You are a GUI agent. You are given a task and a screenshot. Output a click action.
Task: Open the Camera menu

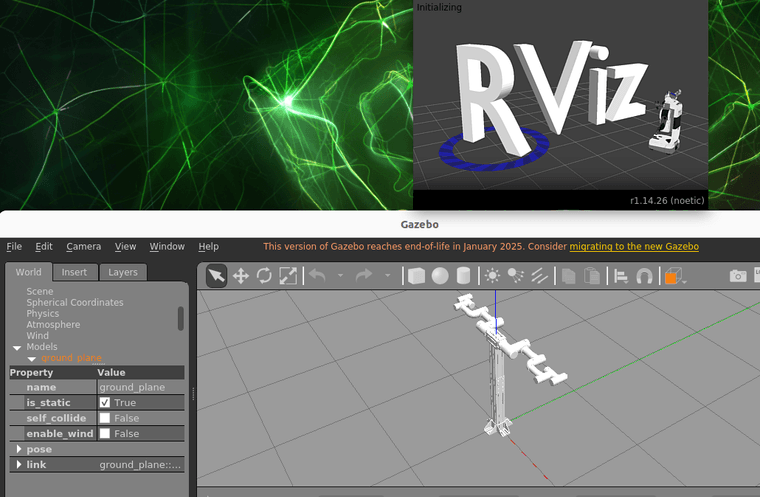83,246
